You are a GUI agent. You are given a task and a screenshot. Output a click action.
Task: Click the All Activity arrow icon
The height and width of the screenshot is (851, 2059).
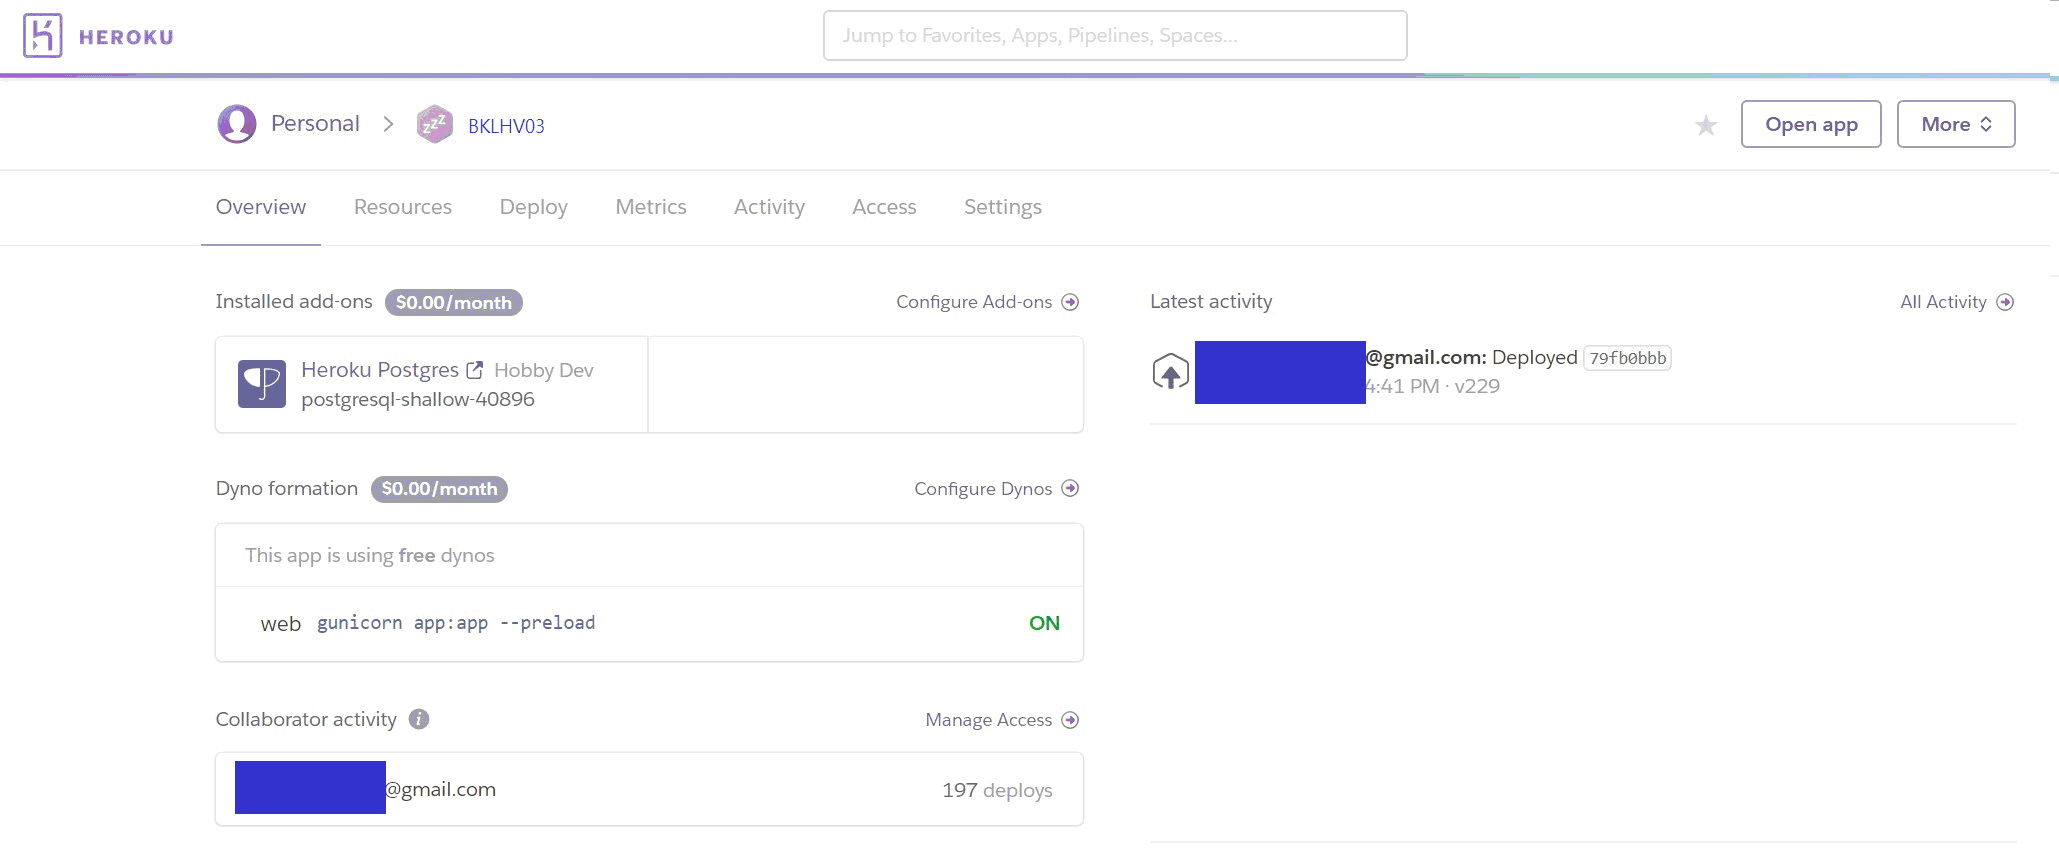(x=2005, y=302)
